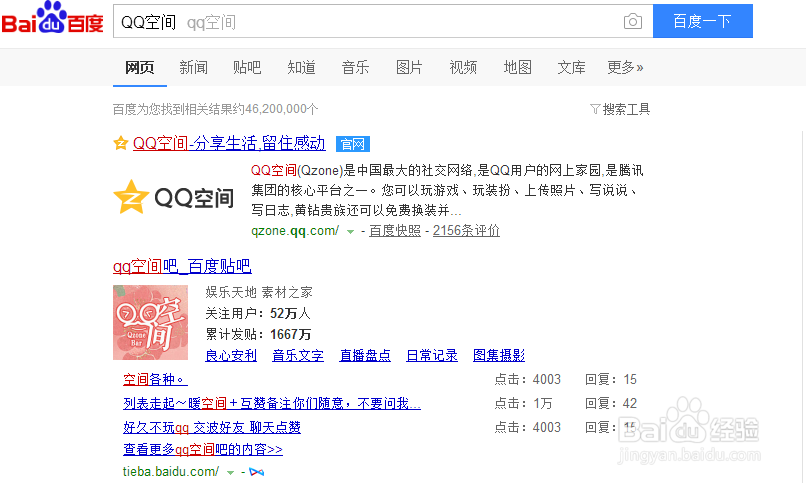The height and width of the screenshot is (483, 806).
Task: Click into the search input field
Action: (383, 21)
